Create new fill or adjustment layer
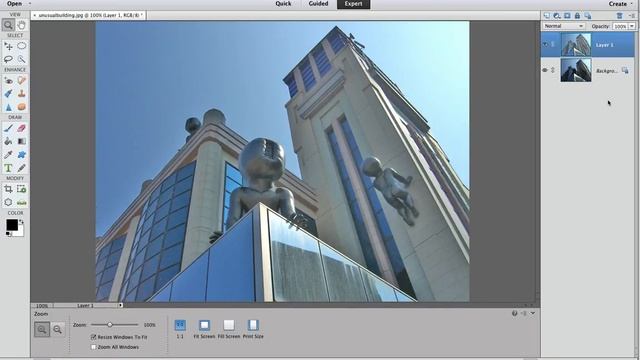640x360 pixels. (557, 16)
